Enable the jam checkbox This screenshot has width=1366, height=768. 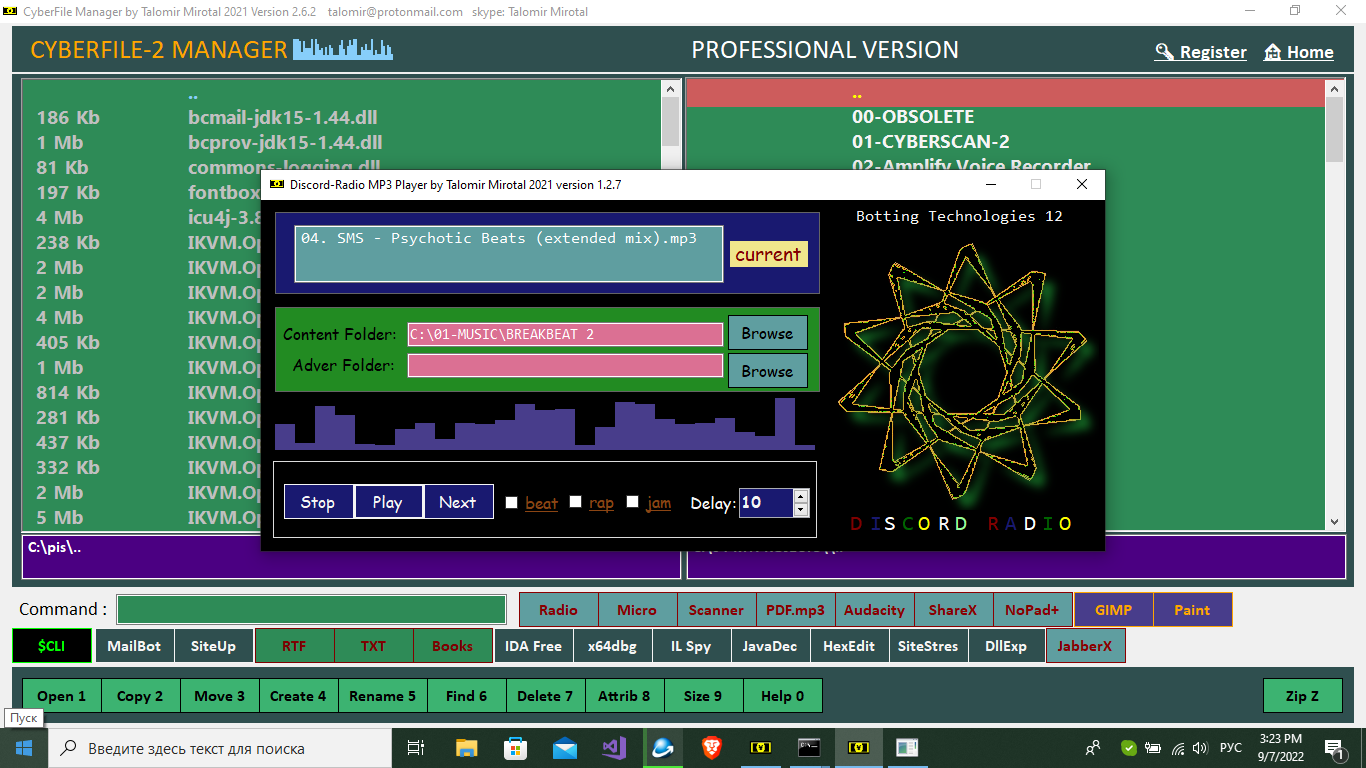pyautogui.click(x=632, y=503)
